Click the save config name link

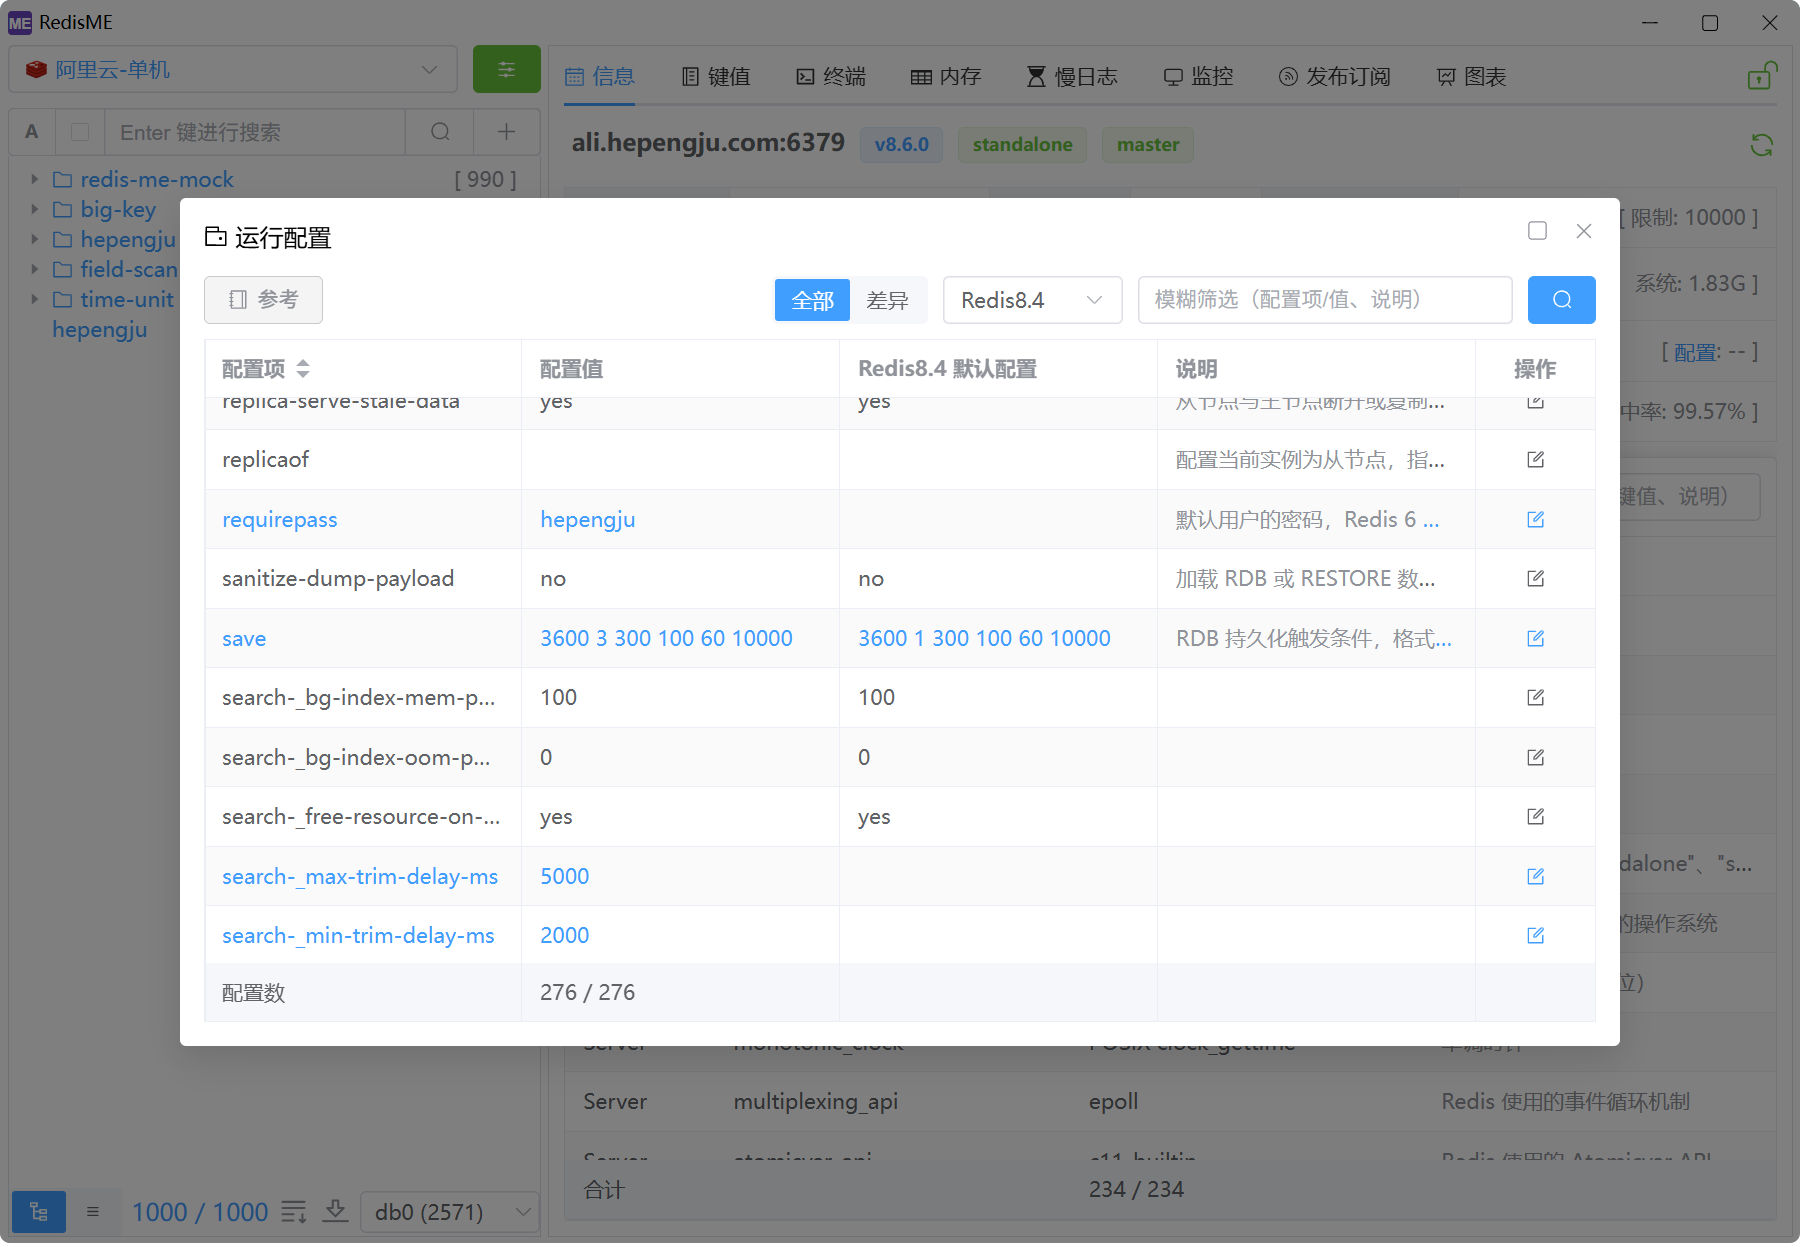244,639
